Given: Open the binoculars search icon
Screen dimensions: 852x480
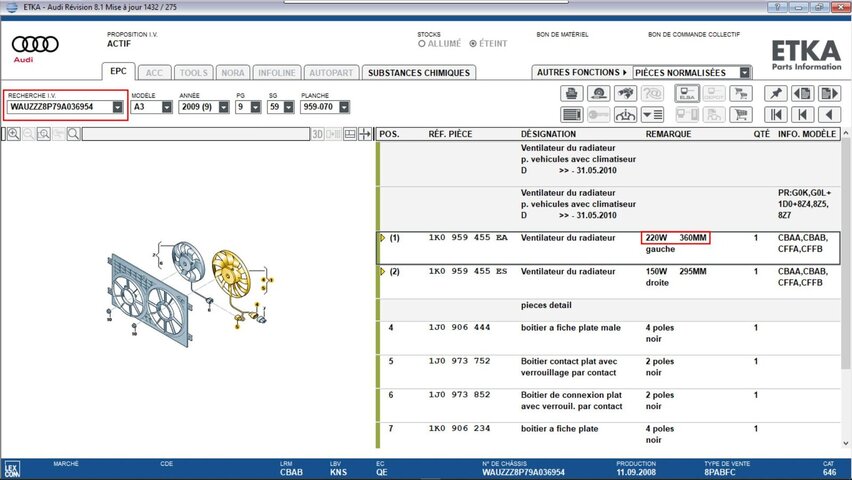Looking at the screenshot, I should (625, 93).
